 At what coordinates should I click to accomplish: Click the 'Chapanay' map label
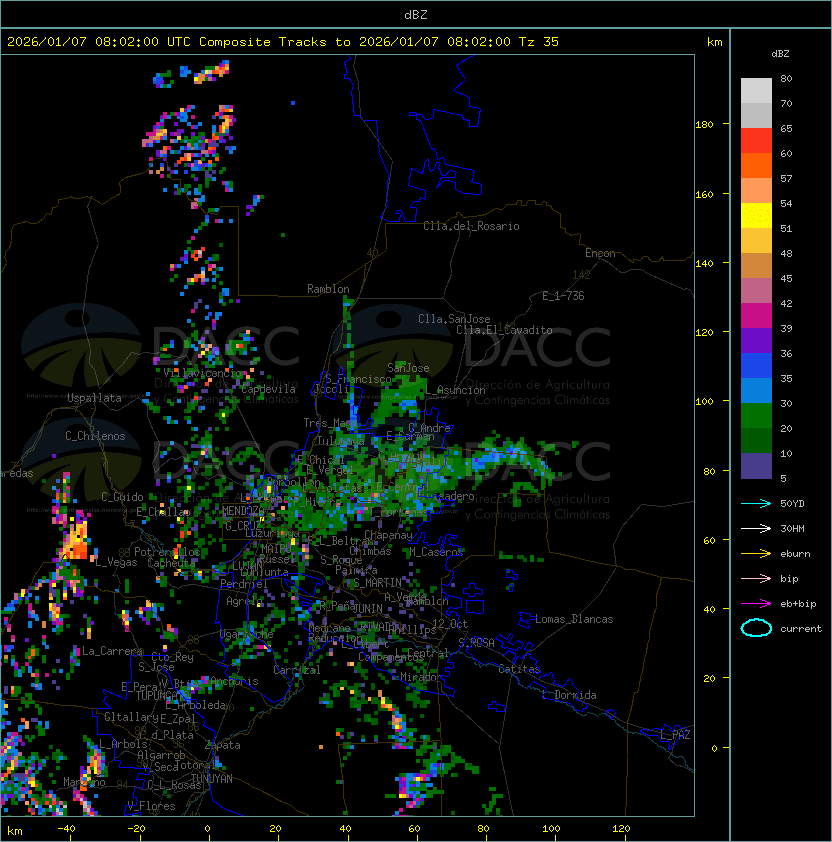[x=388, y=535]
